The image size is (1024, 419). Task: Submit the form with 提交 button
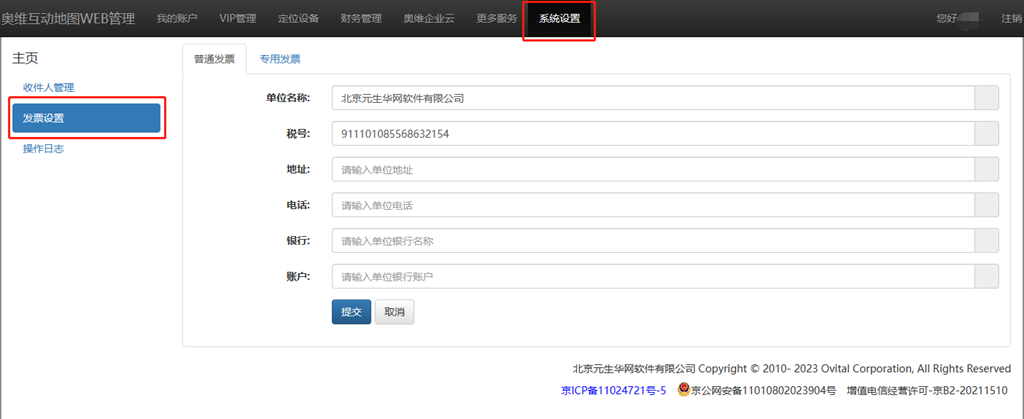coord(351,312)
